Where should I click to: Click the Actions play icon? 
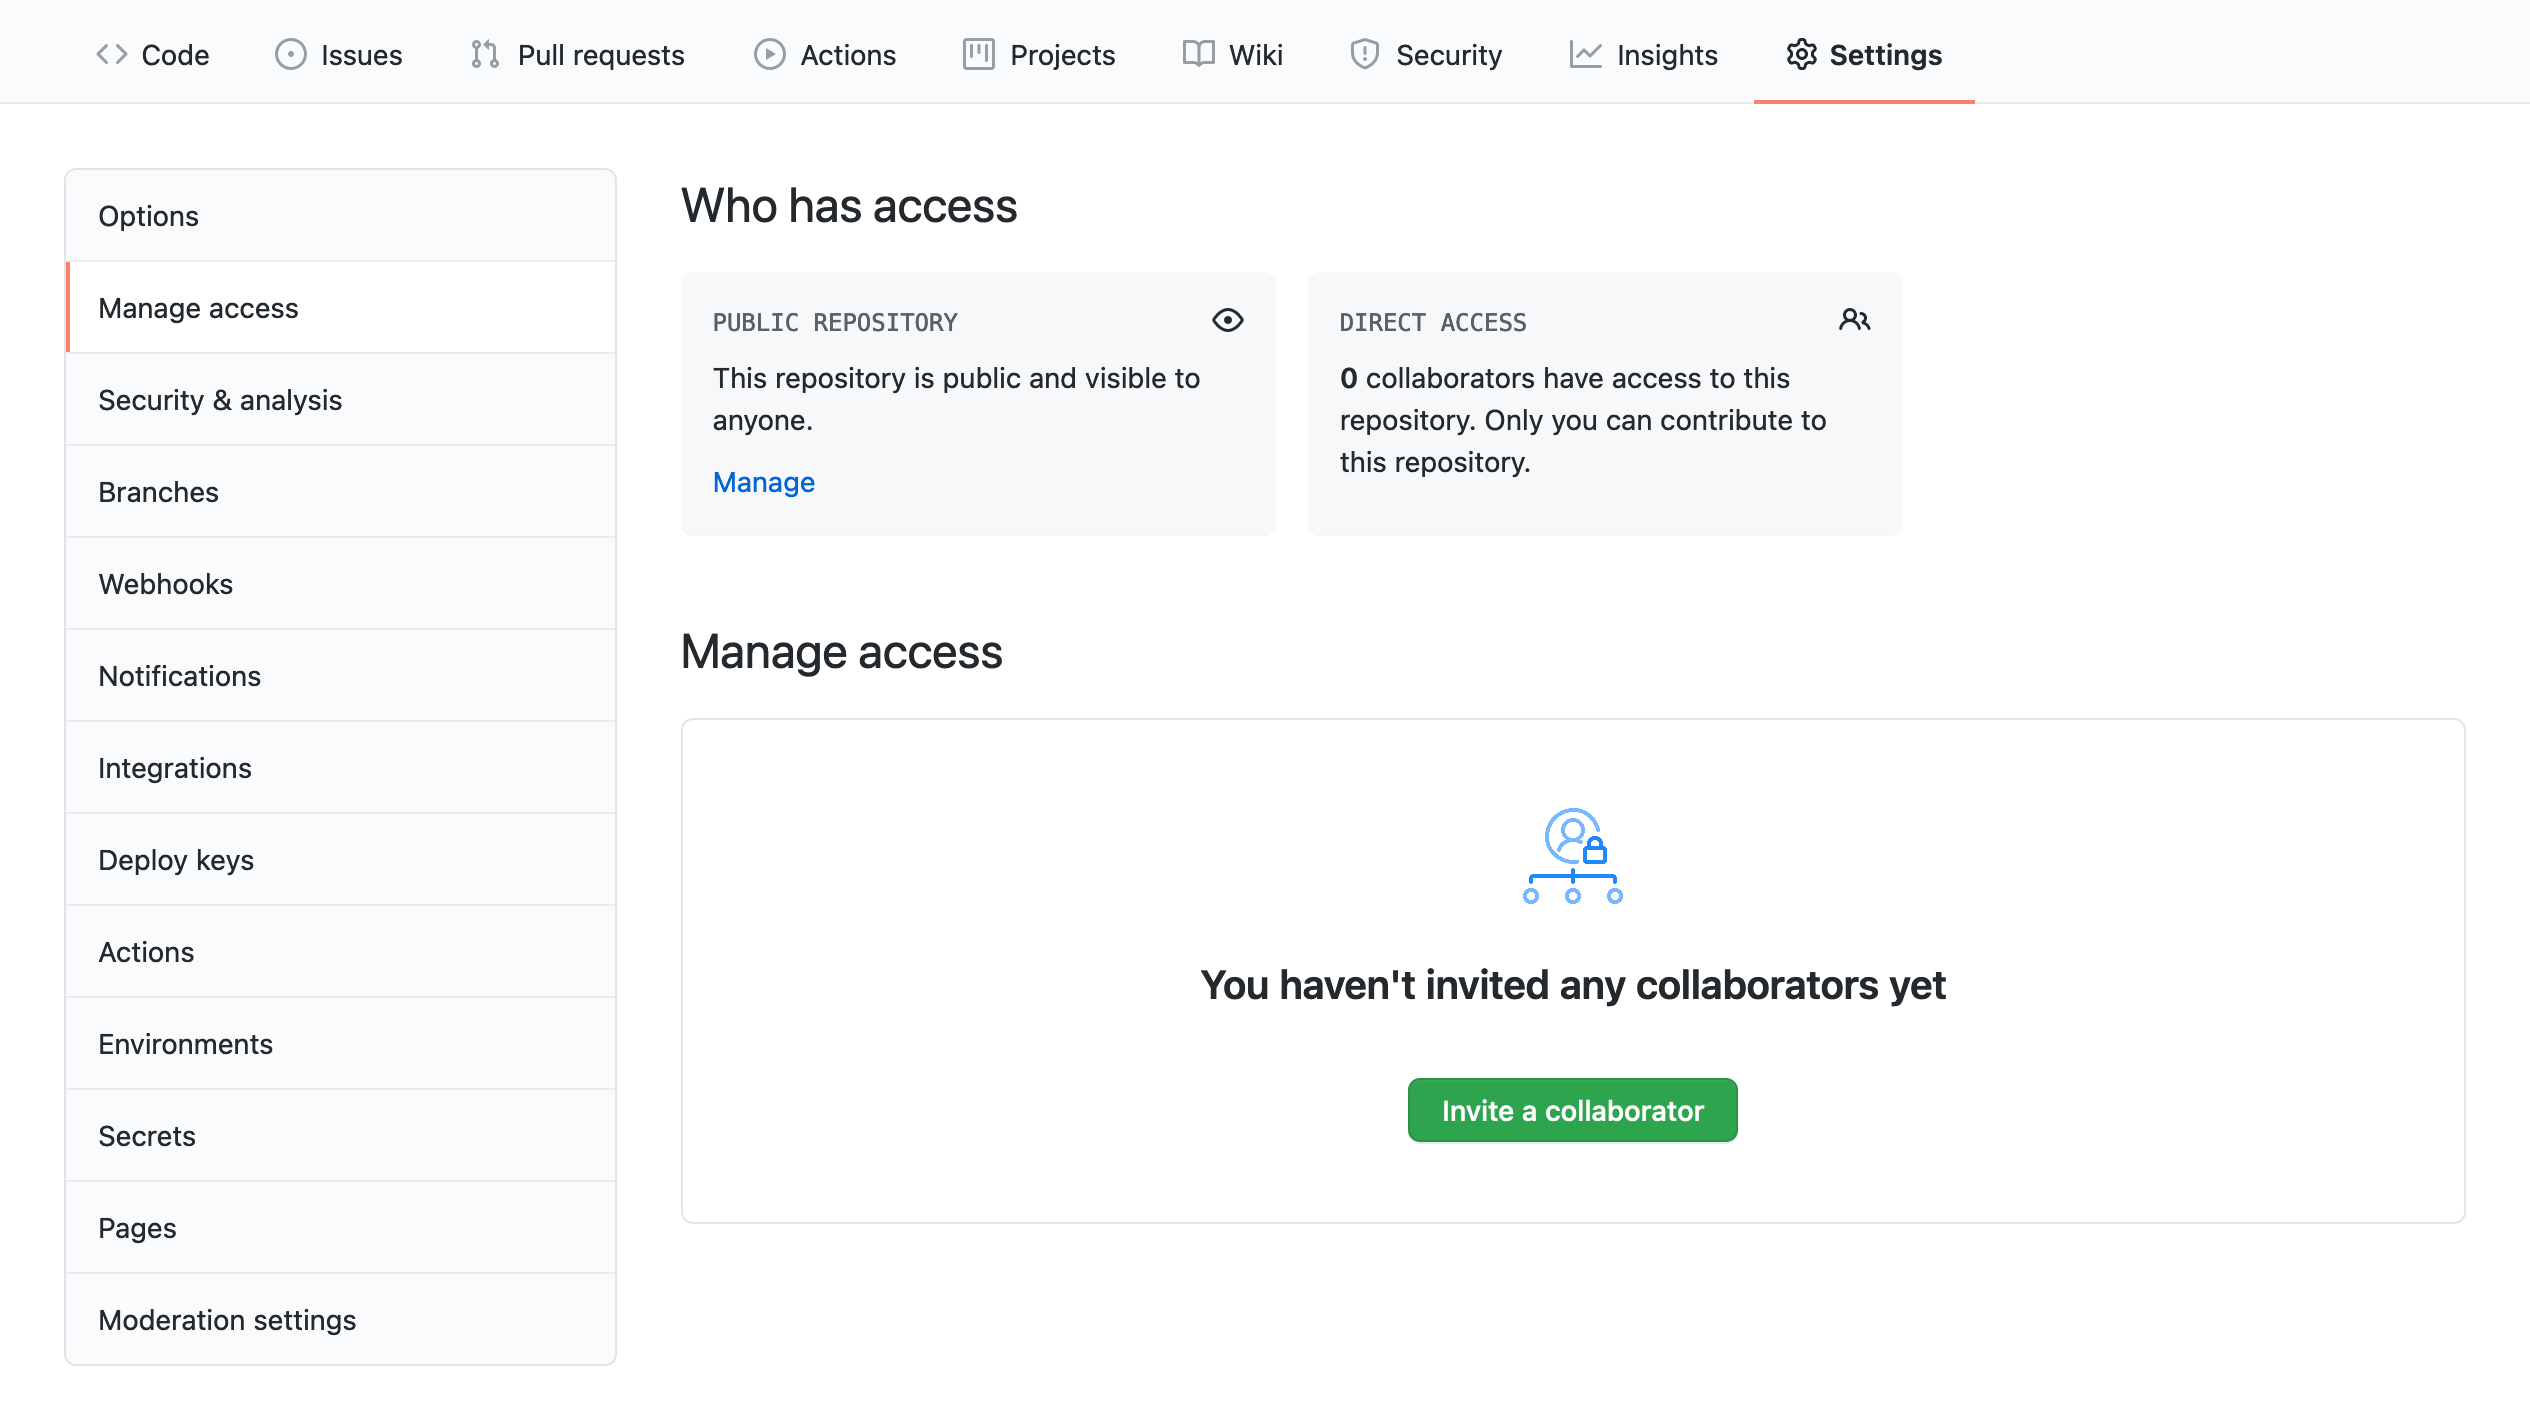[x=769, y=54]
